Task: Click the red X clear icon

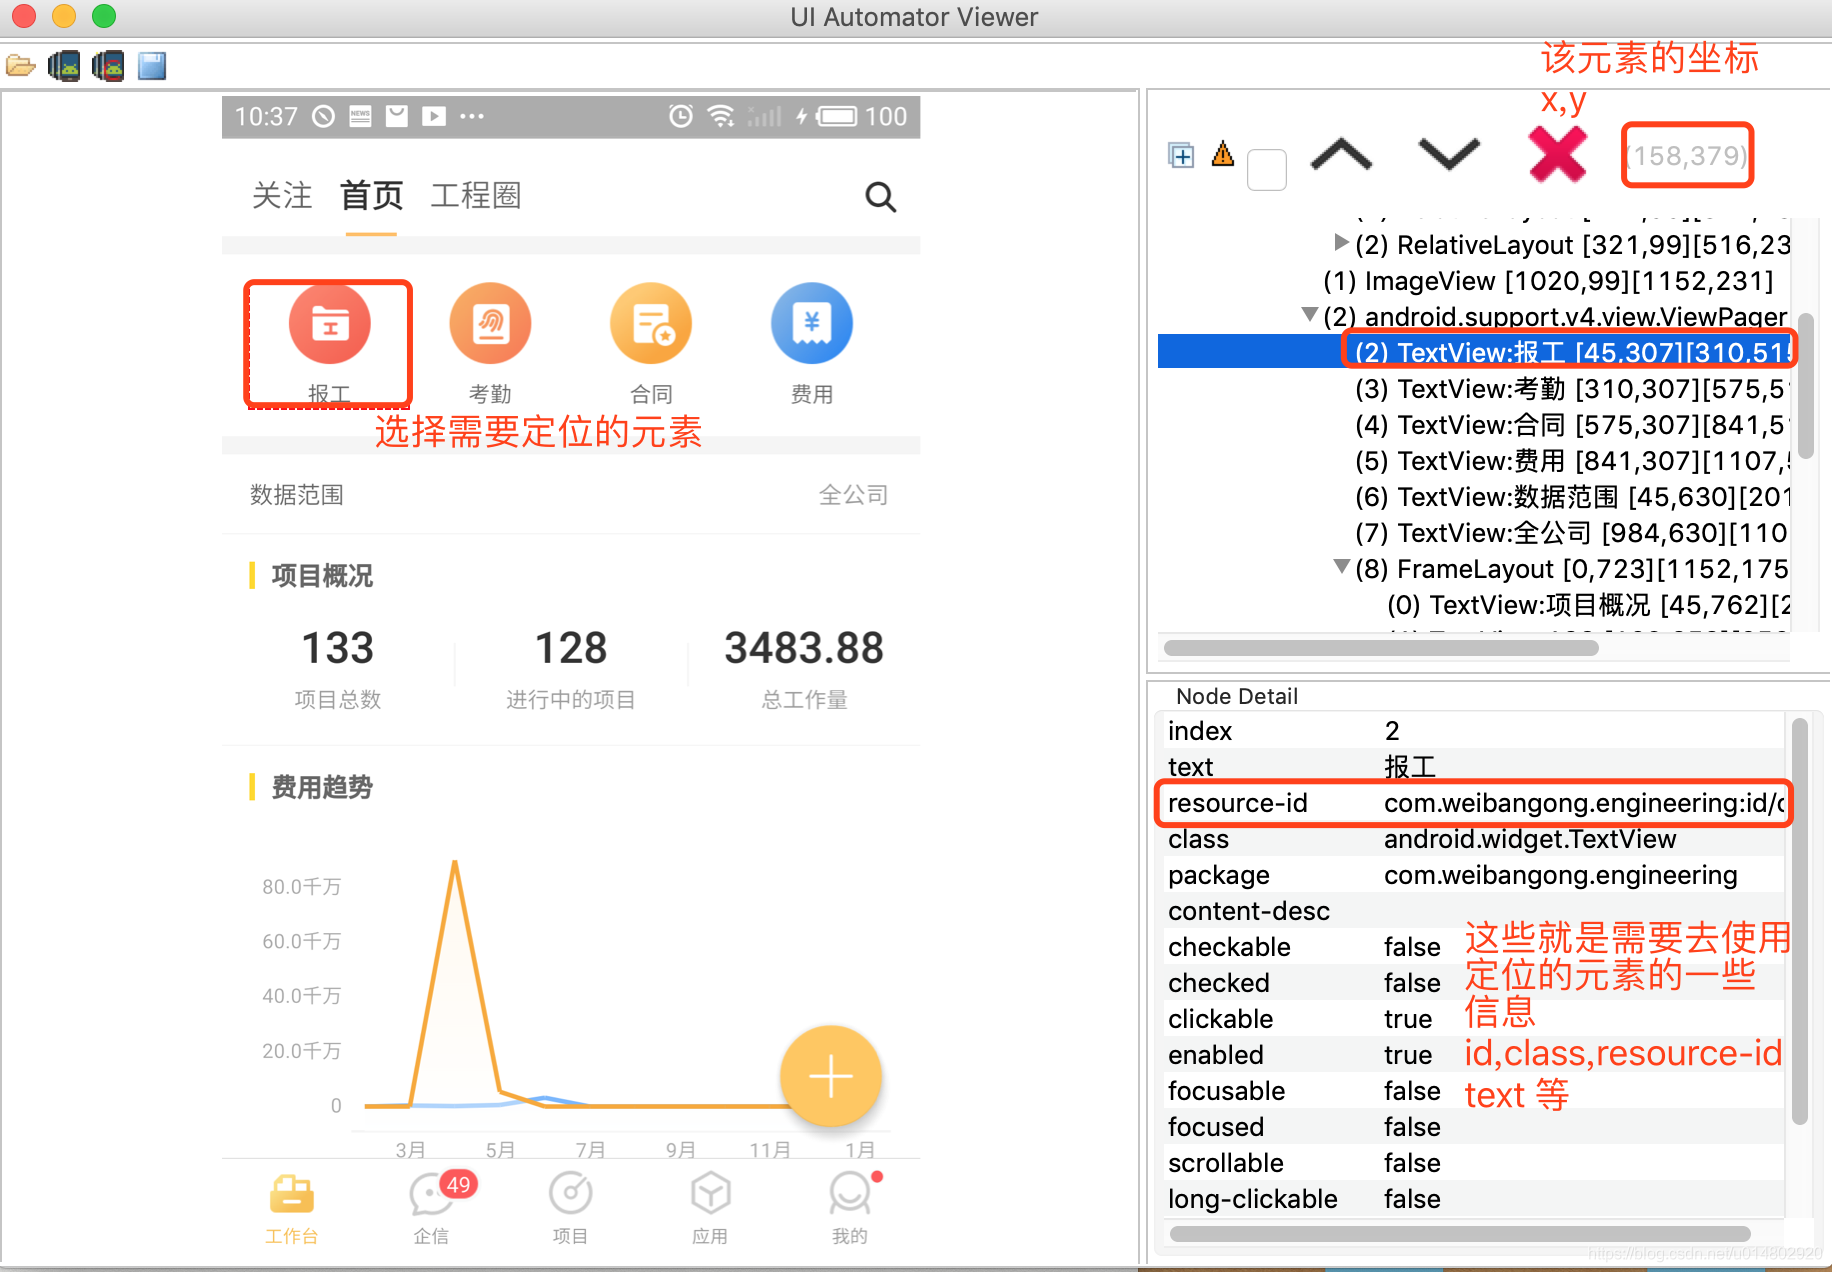Action: coord(1557,155)
